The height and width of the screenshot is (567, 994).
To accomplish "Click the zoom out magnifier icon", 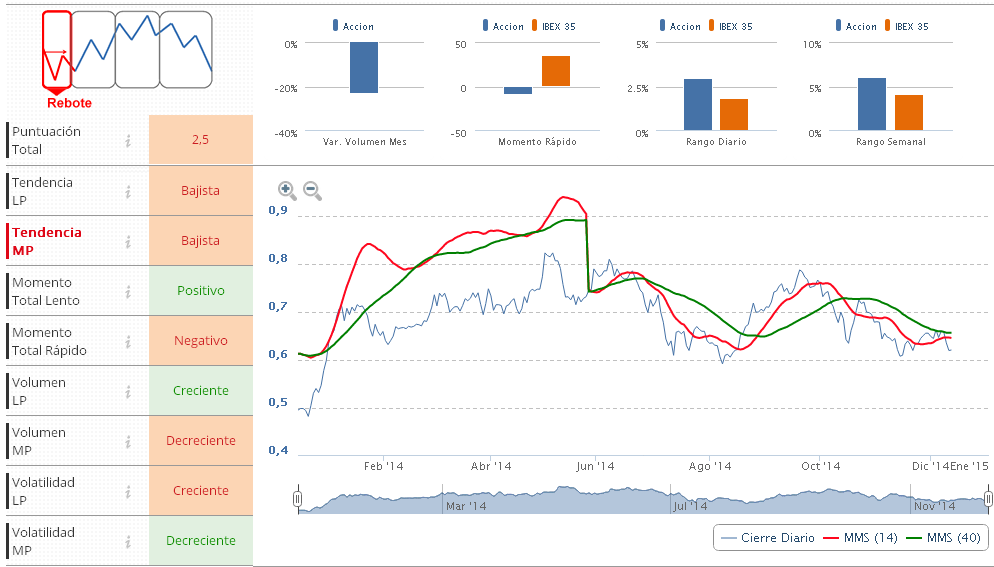I will click(x=311, y=189).
